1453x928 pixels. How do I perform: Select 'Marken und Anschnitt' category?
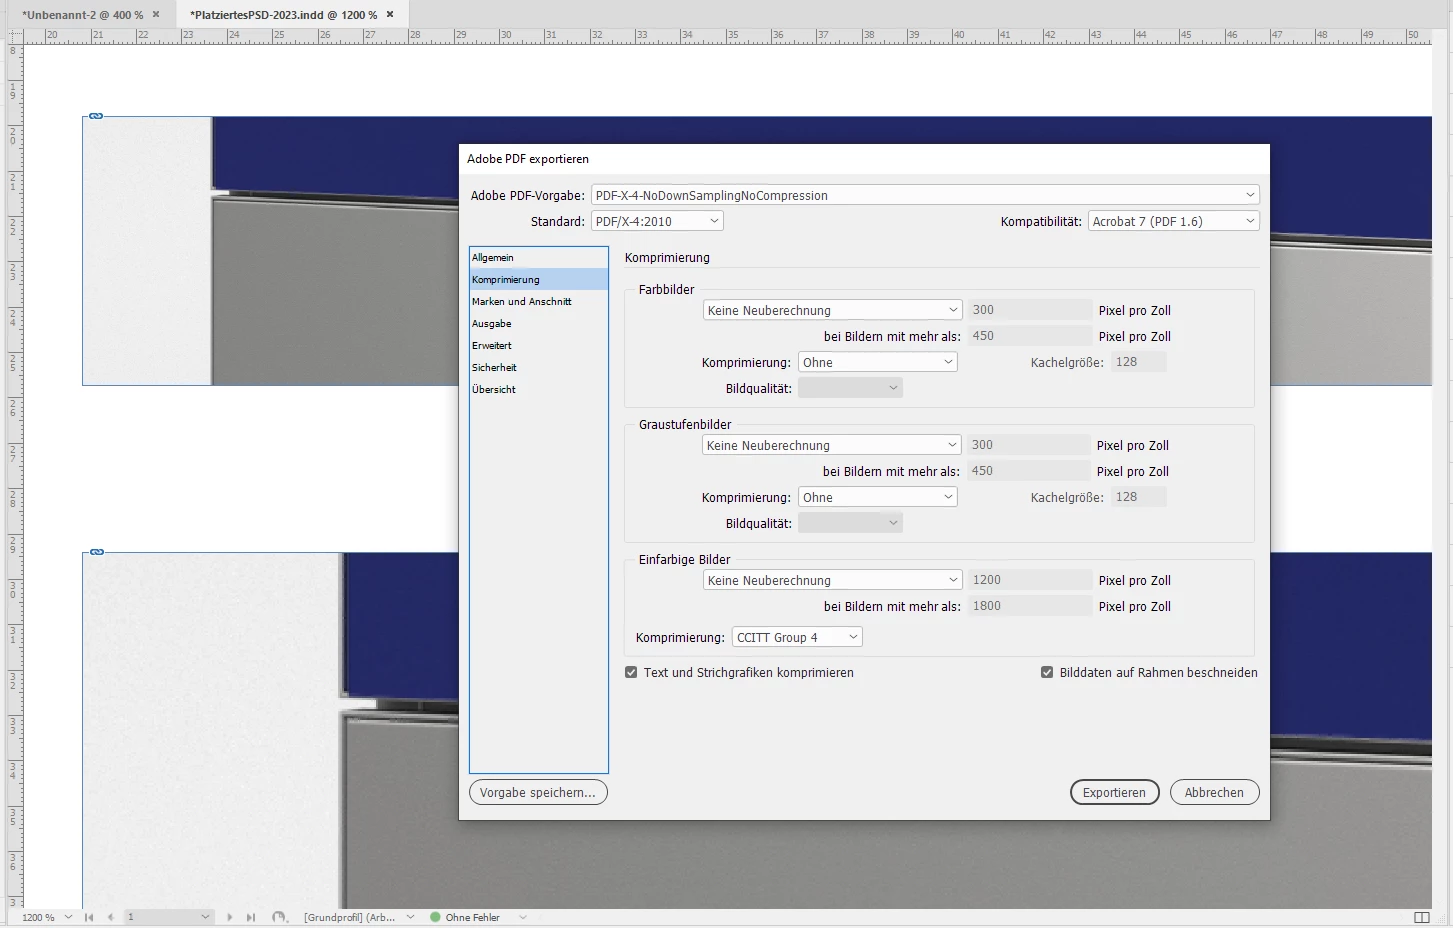[538, 302]
